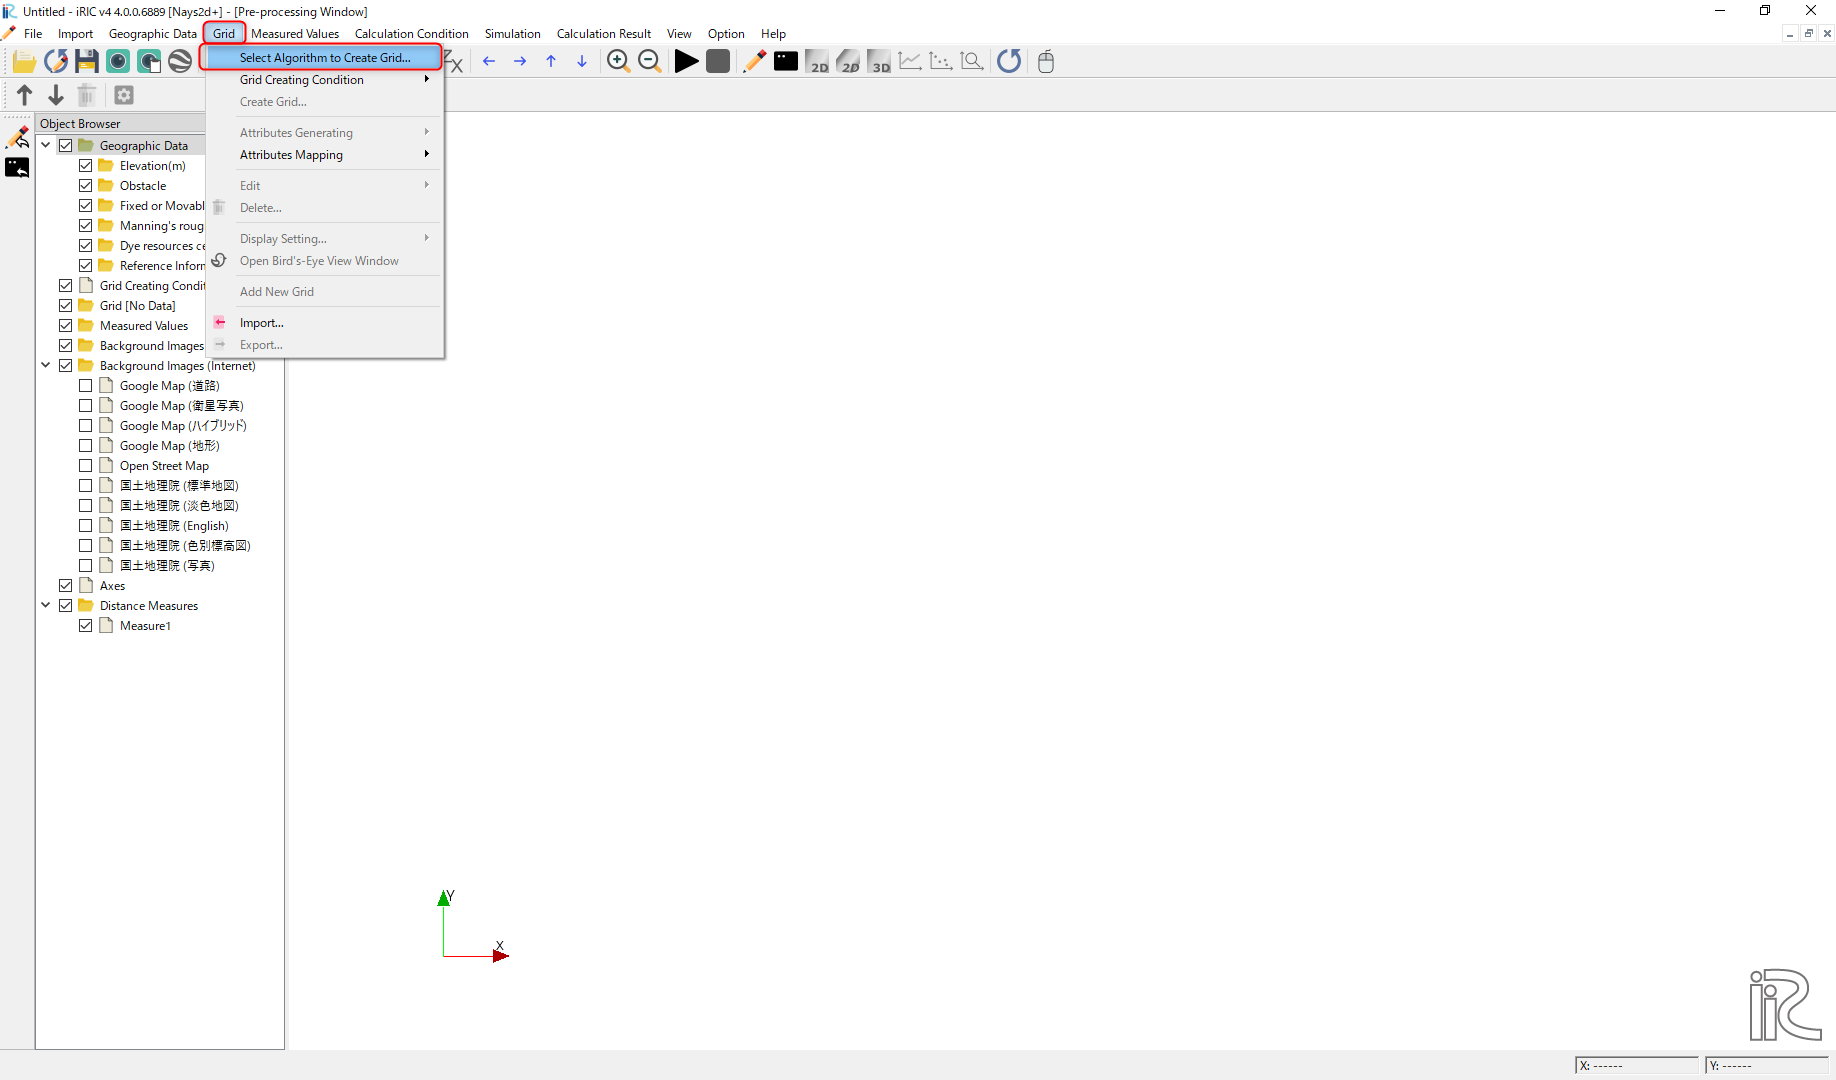Expand the Attributes Mapping submenu
The image size is (1836, 1080).
point(325,155)
